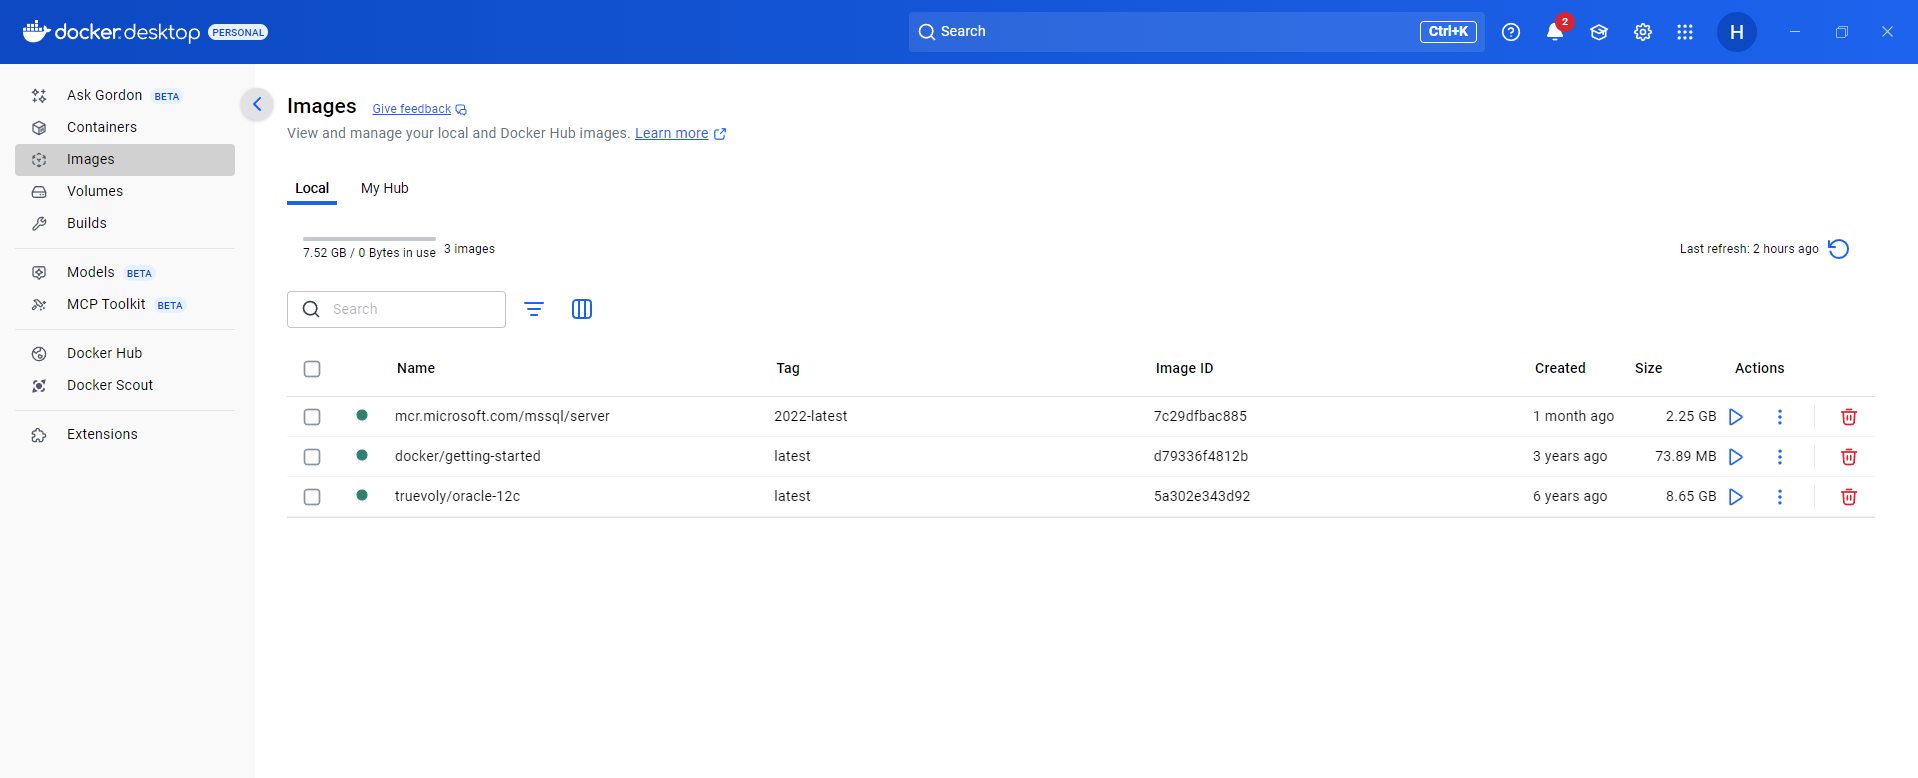Image resolution: width=1918 pixels, height=778 pixels.
Task: Open notifications bell icon
Action: click(x=1555, y=32)
